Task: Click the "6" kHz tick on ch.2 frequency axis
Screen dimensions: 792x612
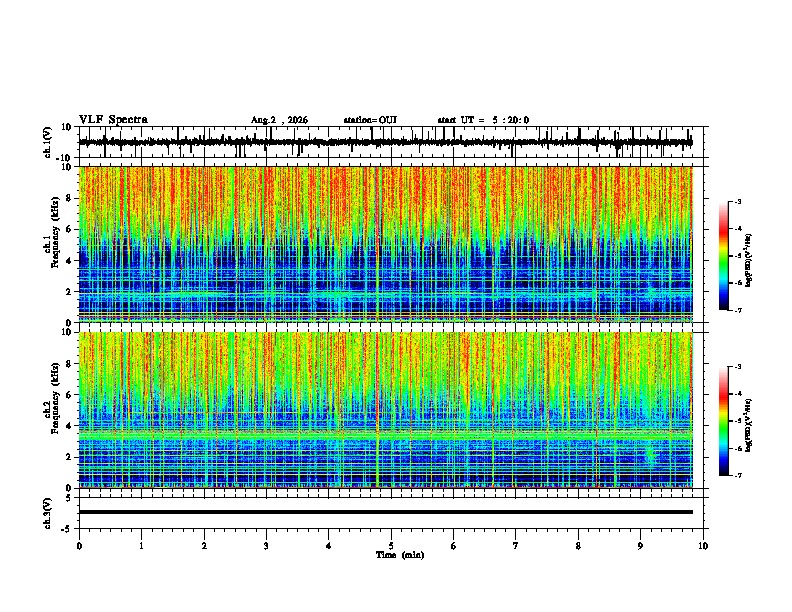Action: 69,394
